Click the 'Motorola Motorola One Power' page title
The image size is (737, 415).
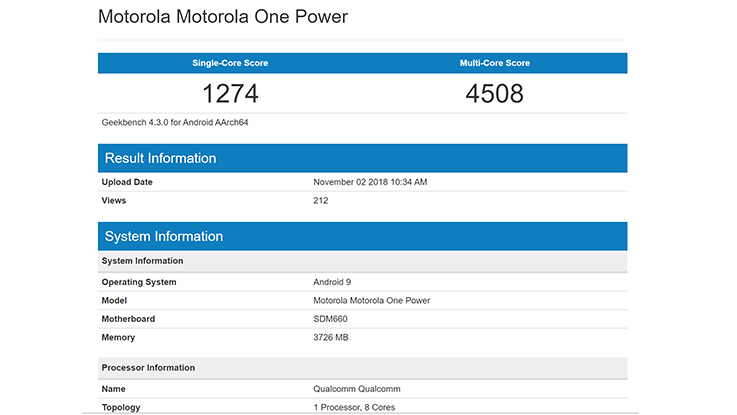click(x=223, y=17)
